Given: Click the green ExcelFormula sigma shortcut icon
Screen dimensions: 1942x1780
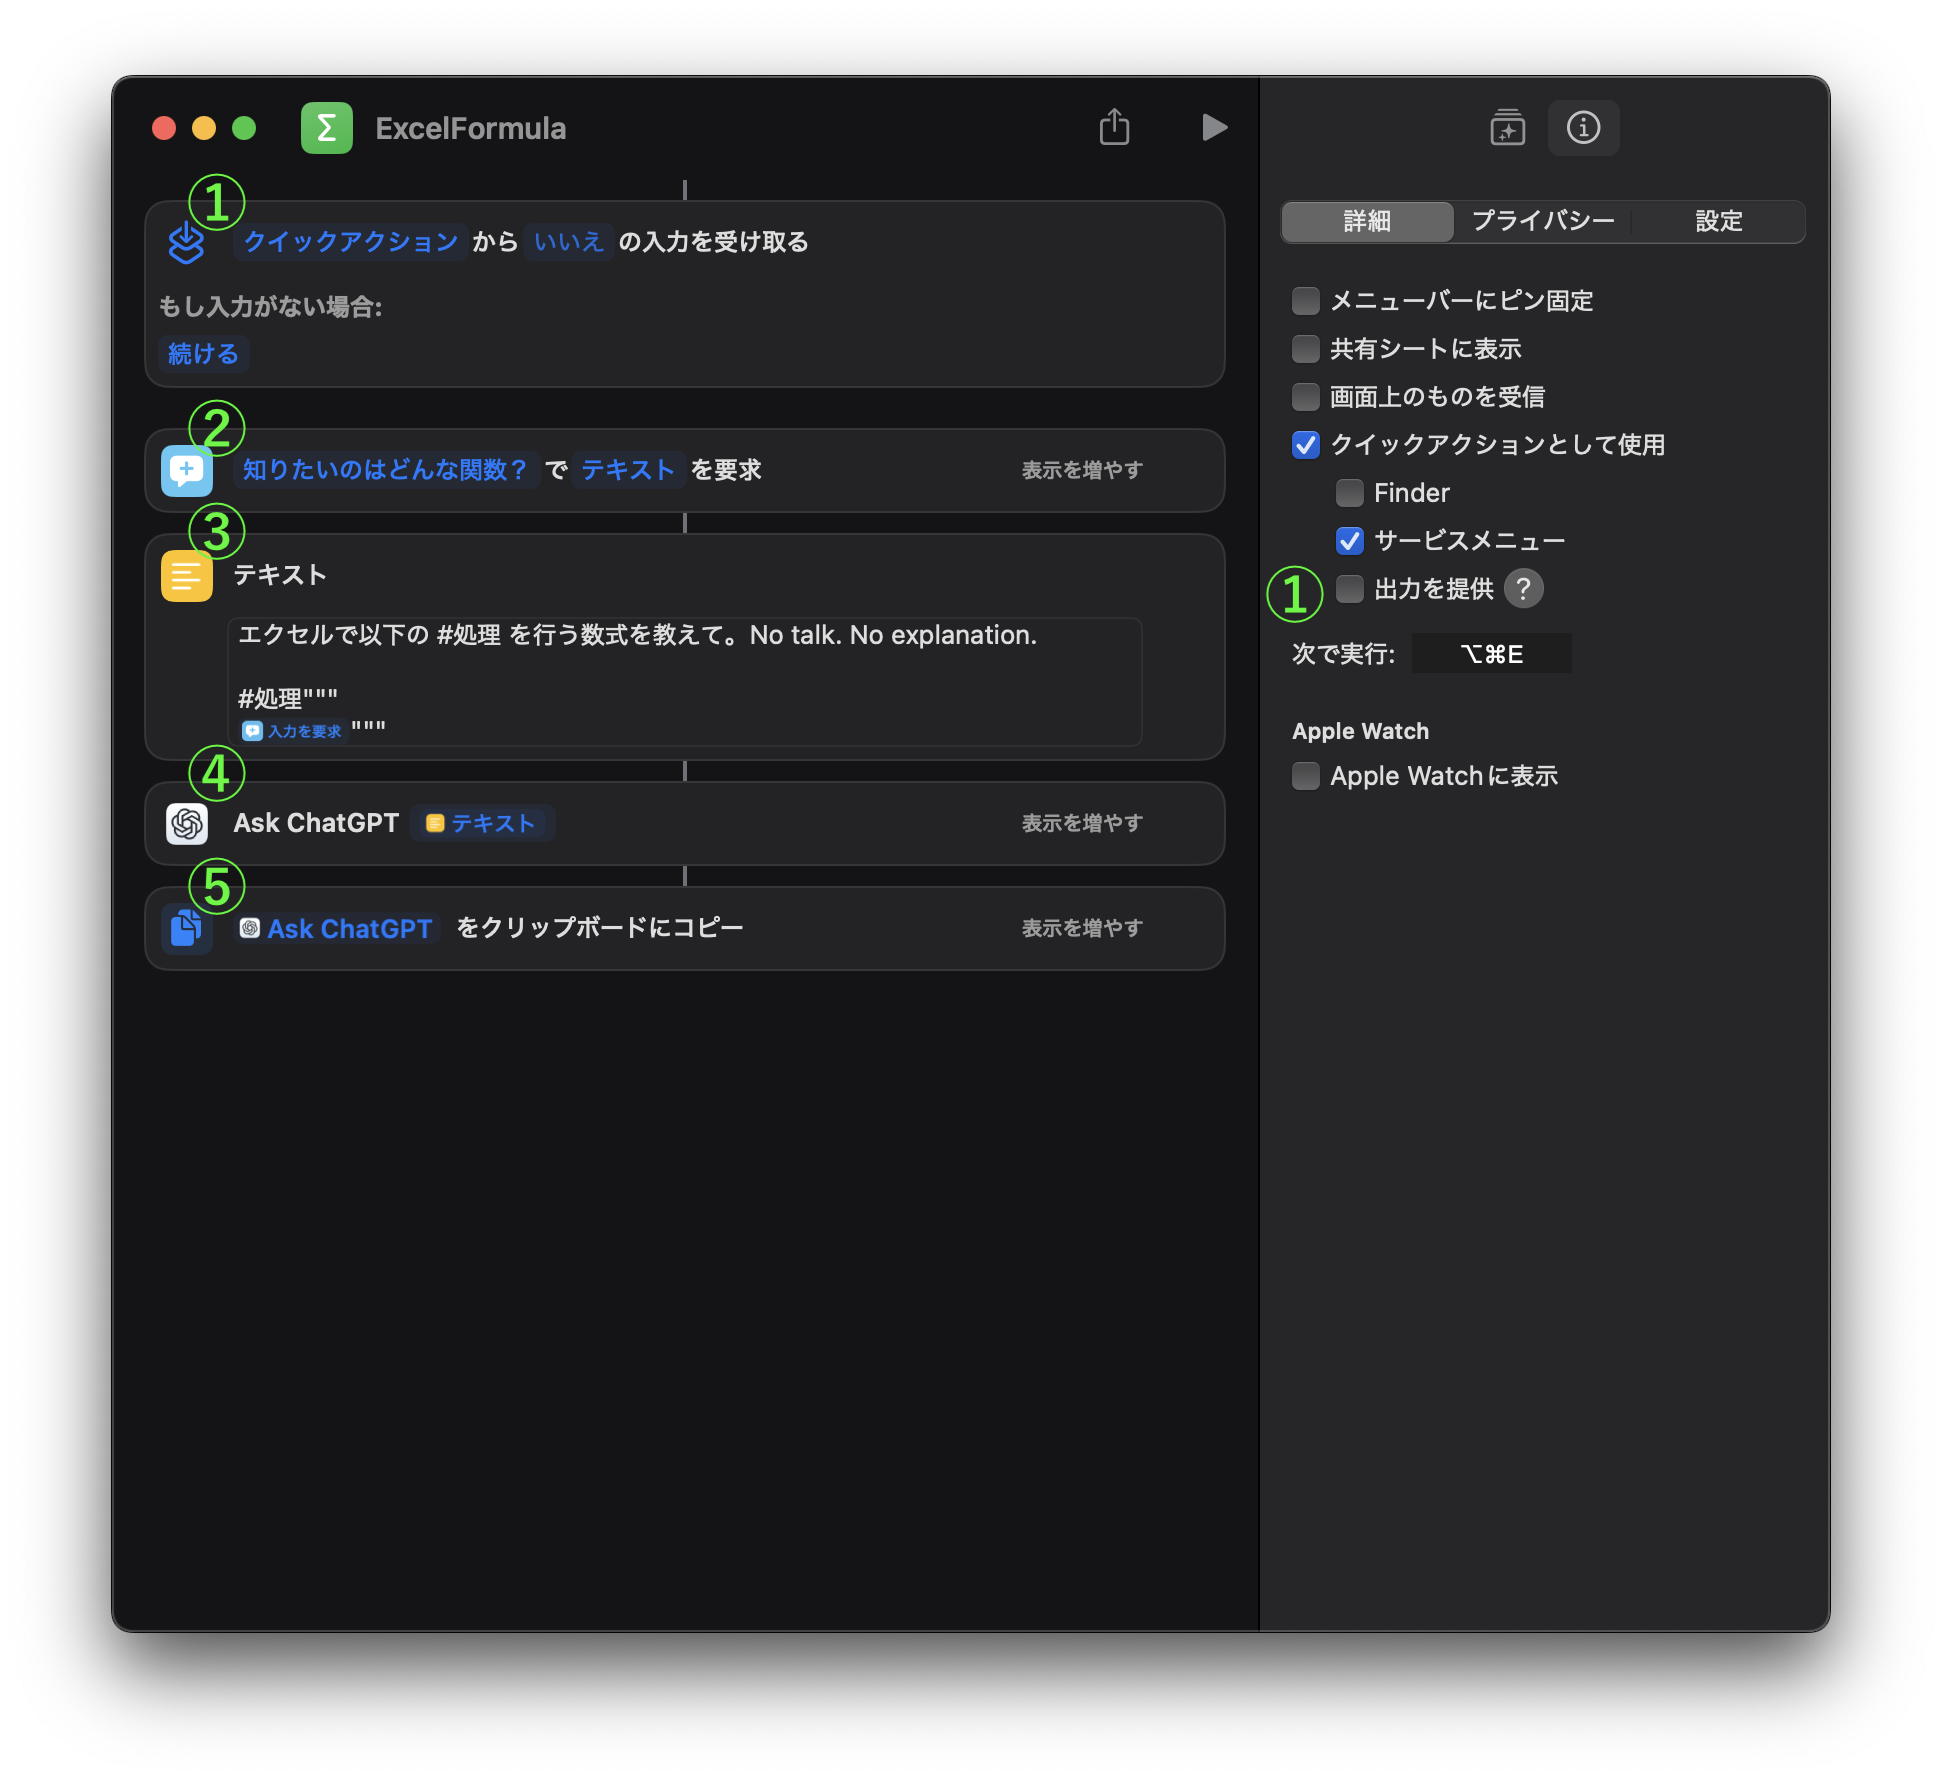Looking at the screenshot, I should (326, 128).
